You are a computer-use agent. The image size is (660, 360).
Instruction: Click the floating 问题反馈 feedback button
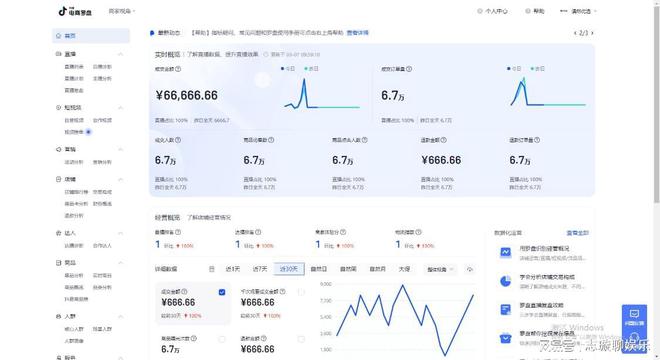click(634, 317)
